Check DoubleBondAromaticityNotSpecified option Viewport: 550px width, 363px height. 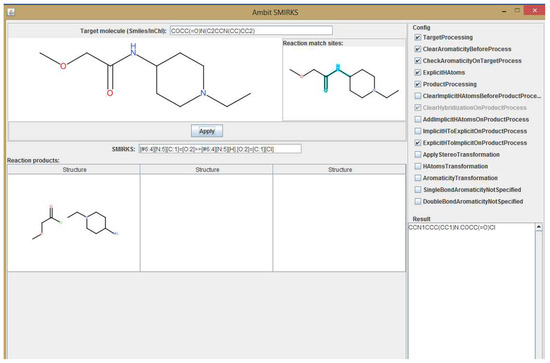pos(418,202)
